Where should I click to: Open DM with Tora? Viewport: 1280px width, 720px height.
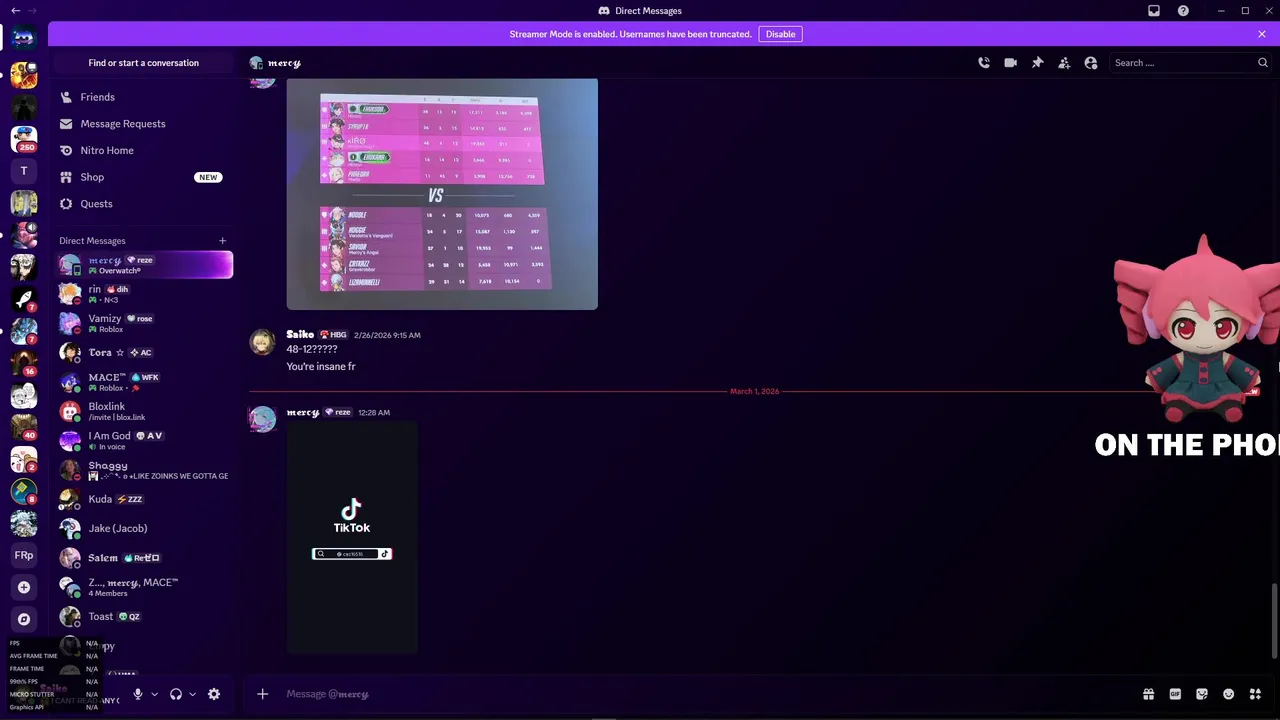click(x=144, y=352)
